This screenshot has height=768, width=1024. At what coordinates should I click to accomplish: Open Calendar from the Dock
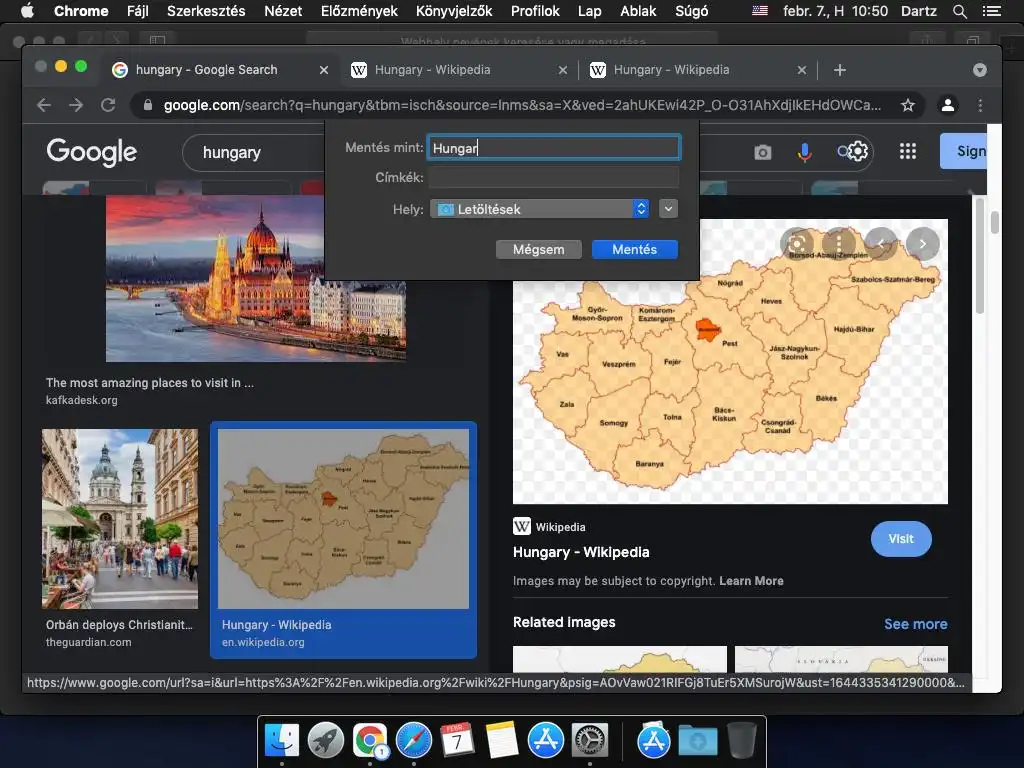pos(457,741)
